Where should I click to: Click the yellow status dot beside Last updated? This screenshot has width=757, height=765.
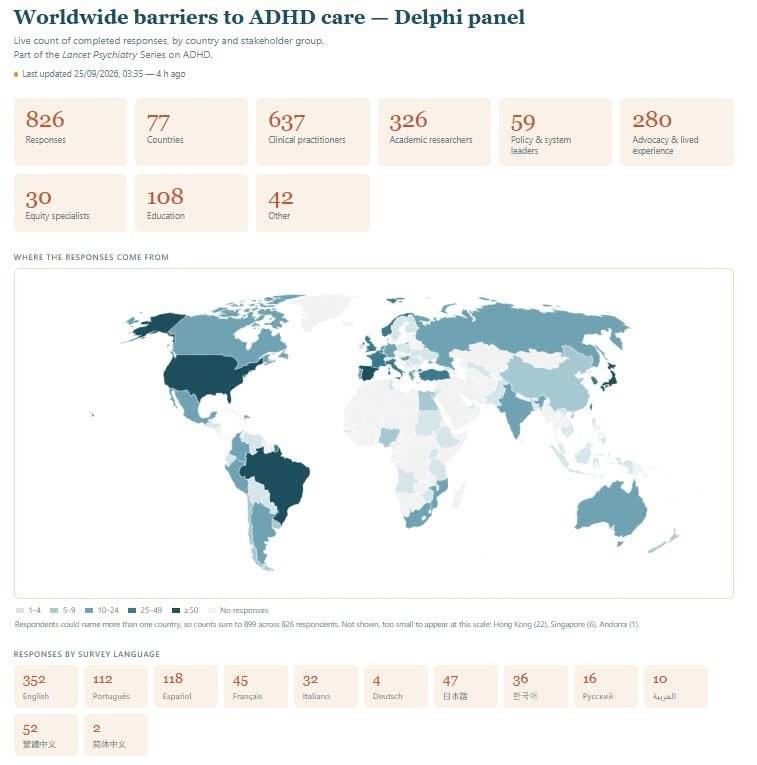pos(16,74)
